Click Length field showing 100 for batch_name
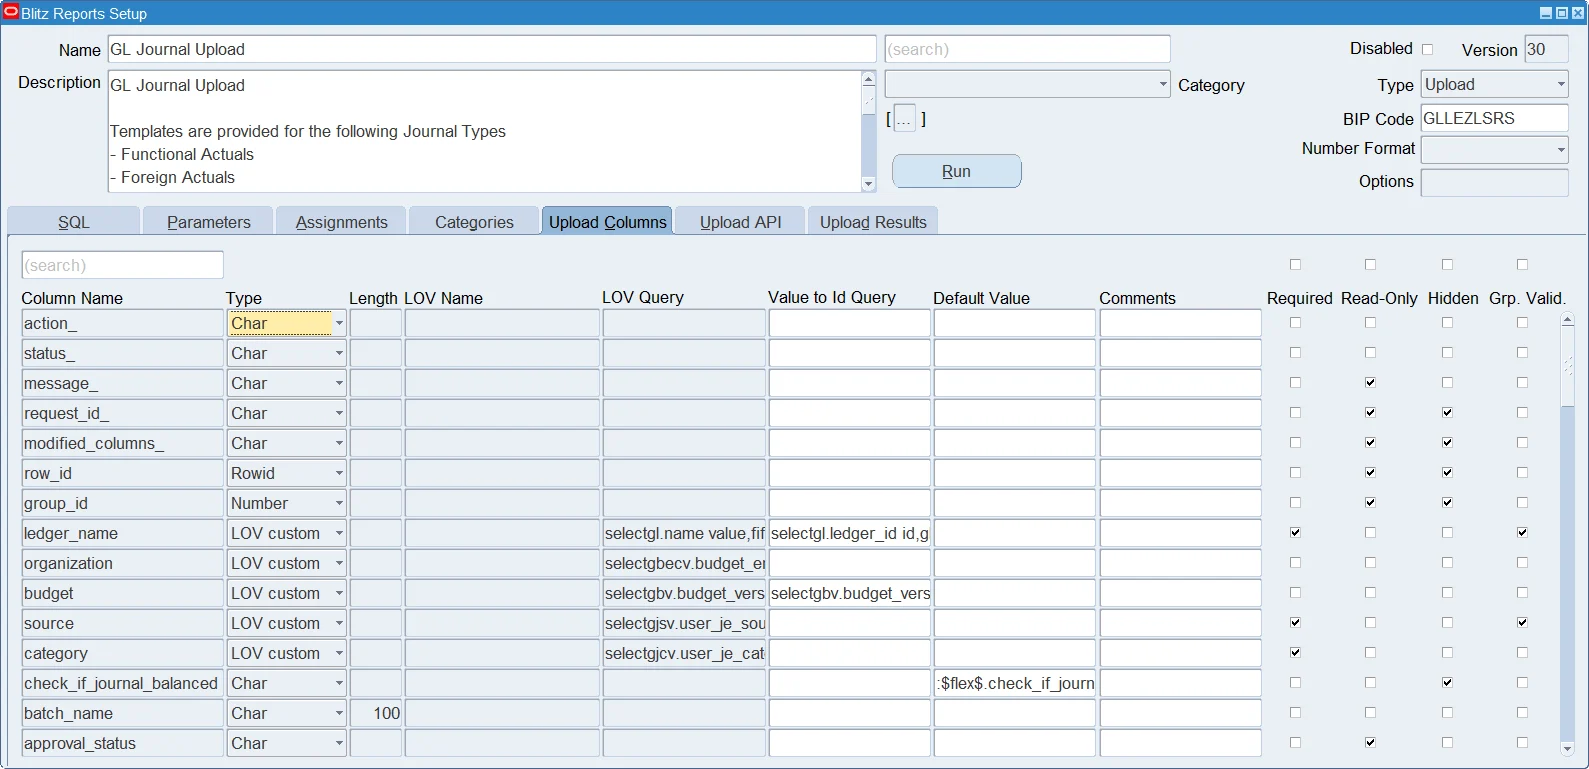The height and width of the screenshot is (769, 1589). [x=376, y=713]
